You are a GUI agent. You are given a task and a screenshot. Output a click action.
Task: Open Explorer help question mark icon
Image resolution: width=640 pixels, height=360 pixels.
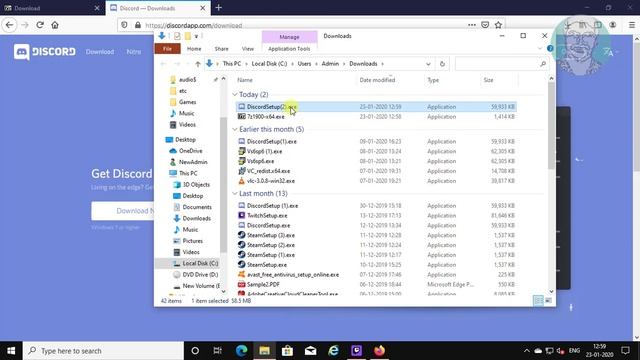tap(550, 49)
